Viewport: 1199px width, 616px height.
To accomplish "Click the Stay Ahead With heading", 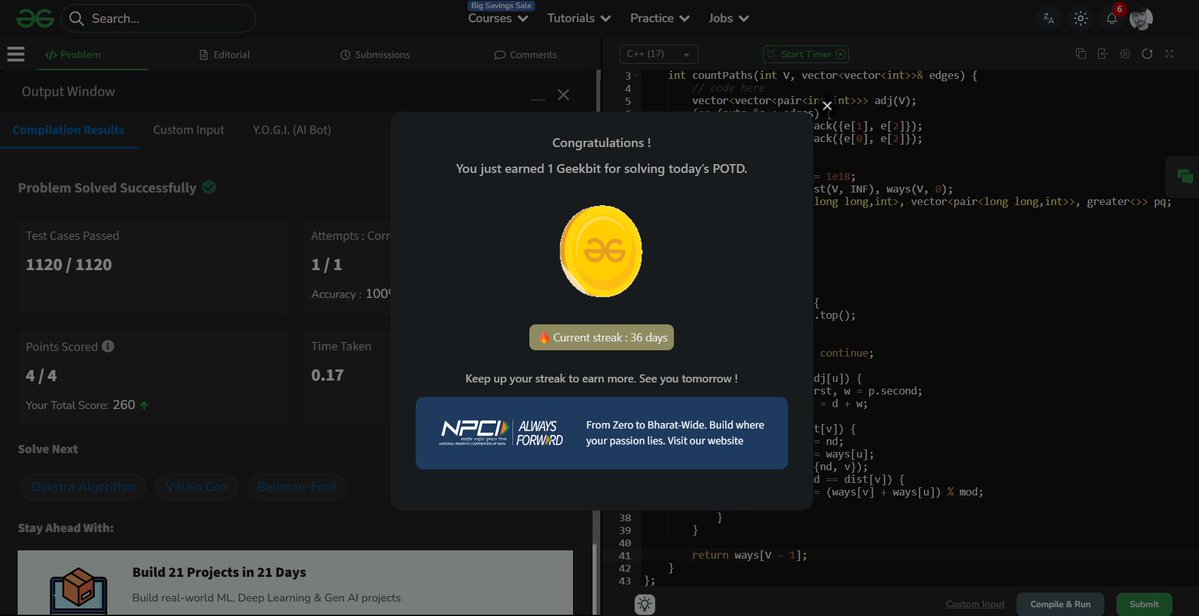I will click(66, 528).
